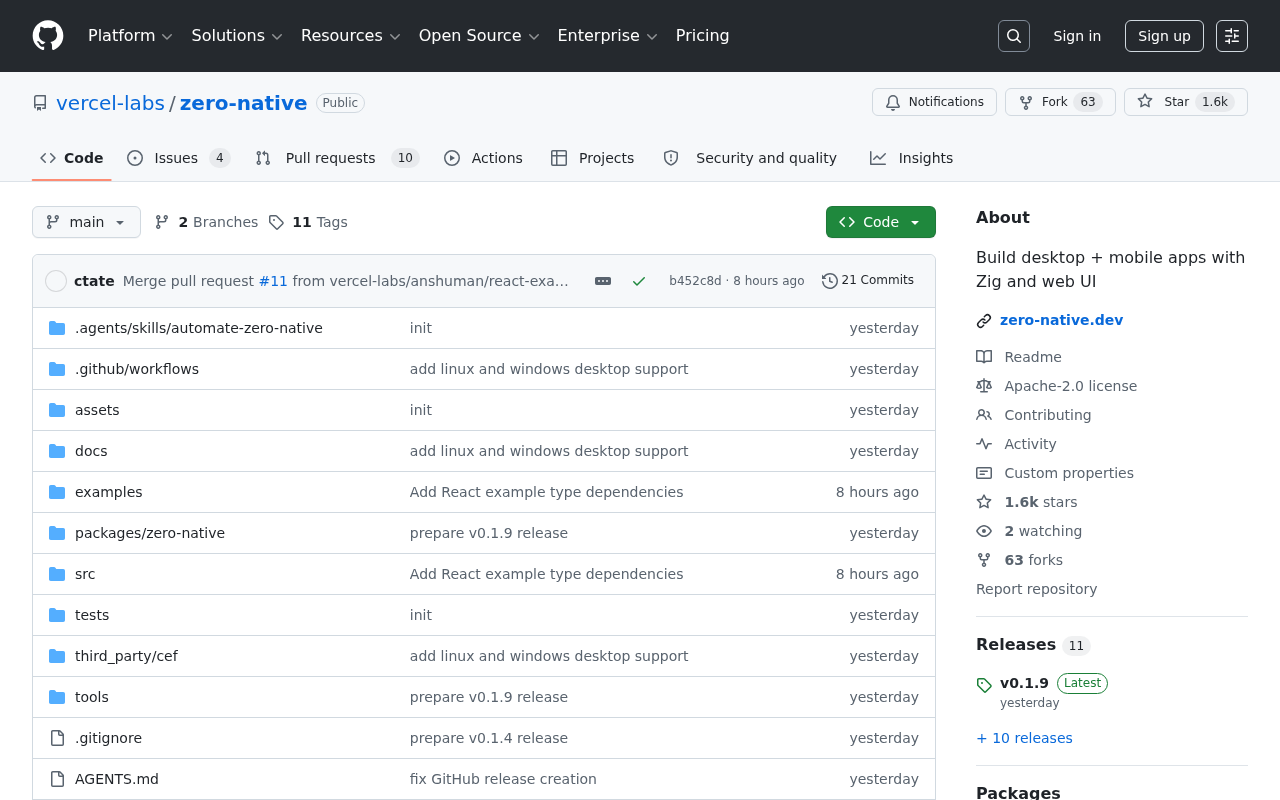This screenshot has width=1280, height=800.
Task: Open the third_party/cef folder
Action: pyautogui.click(x=126, y=656)
